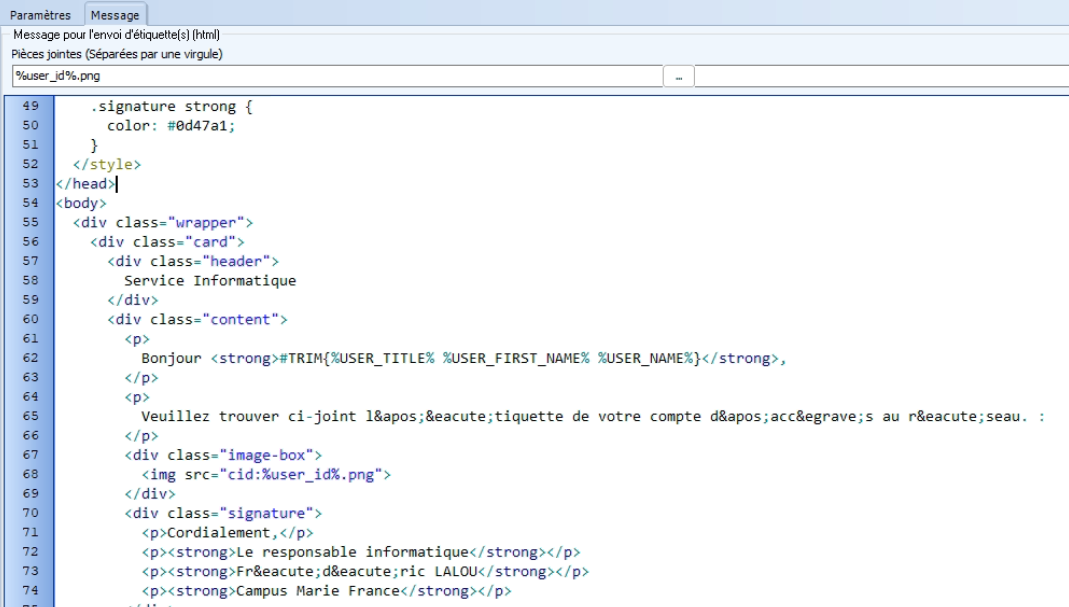The image size is (1069, 607).
Task: Click the 'Service Informatique' text
Action: coord(210,280)
